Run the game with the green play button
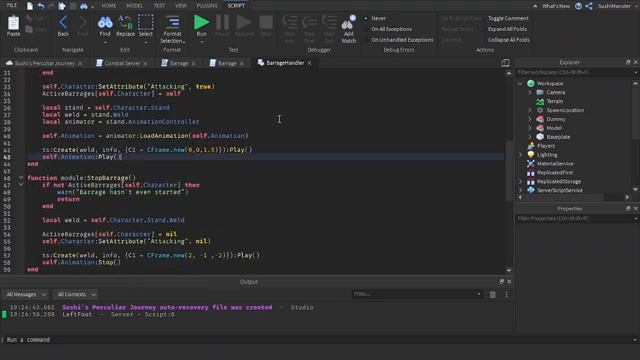Screen dimensions: 640x360 pos(201,22)
